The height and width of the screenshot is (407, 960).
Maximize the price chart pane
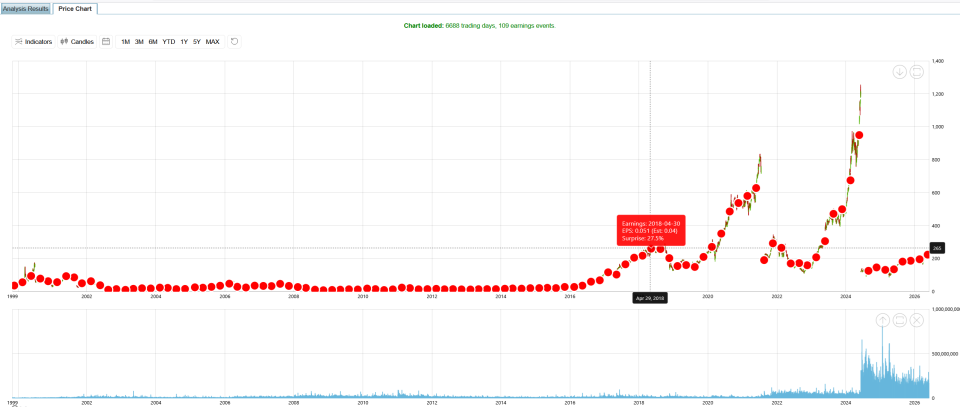(916, 72)
